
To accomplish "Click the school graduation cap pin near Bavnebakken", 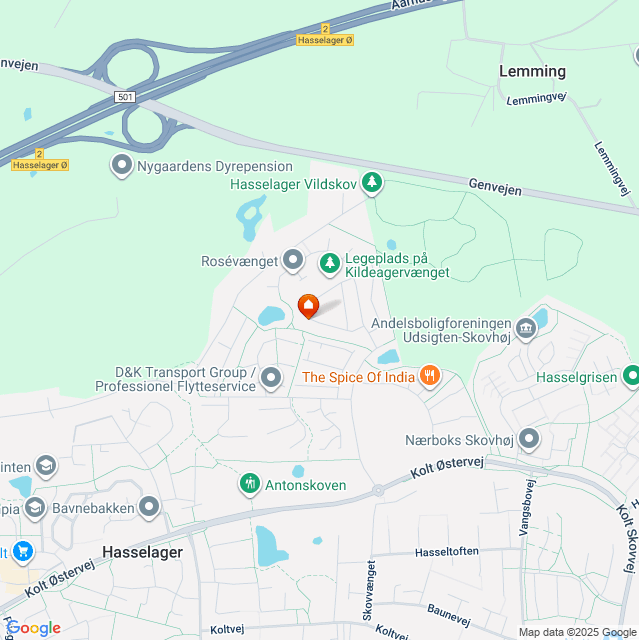I will click(x=35, y=509).
